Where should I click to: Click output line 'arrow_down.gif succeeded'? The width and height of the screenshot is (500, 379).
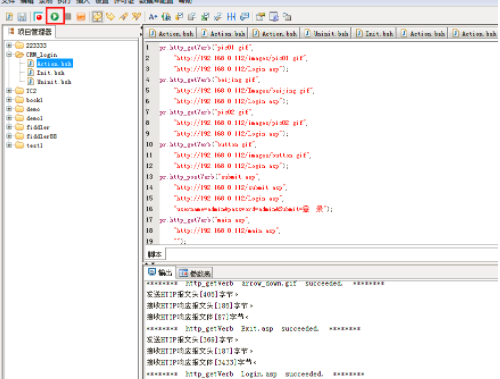tap(266, 283)
